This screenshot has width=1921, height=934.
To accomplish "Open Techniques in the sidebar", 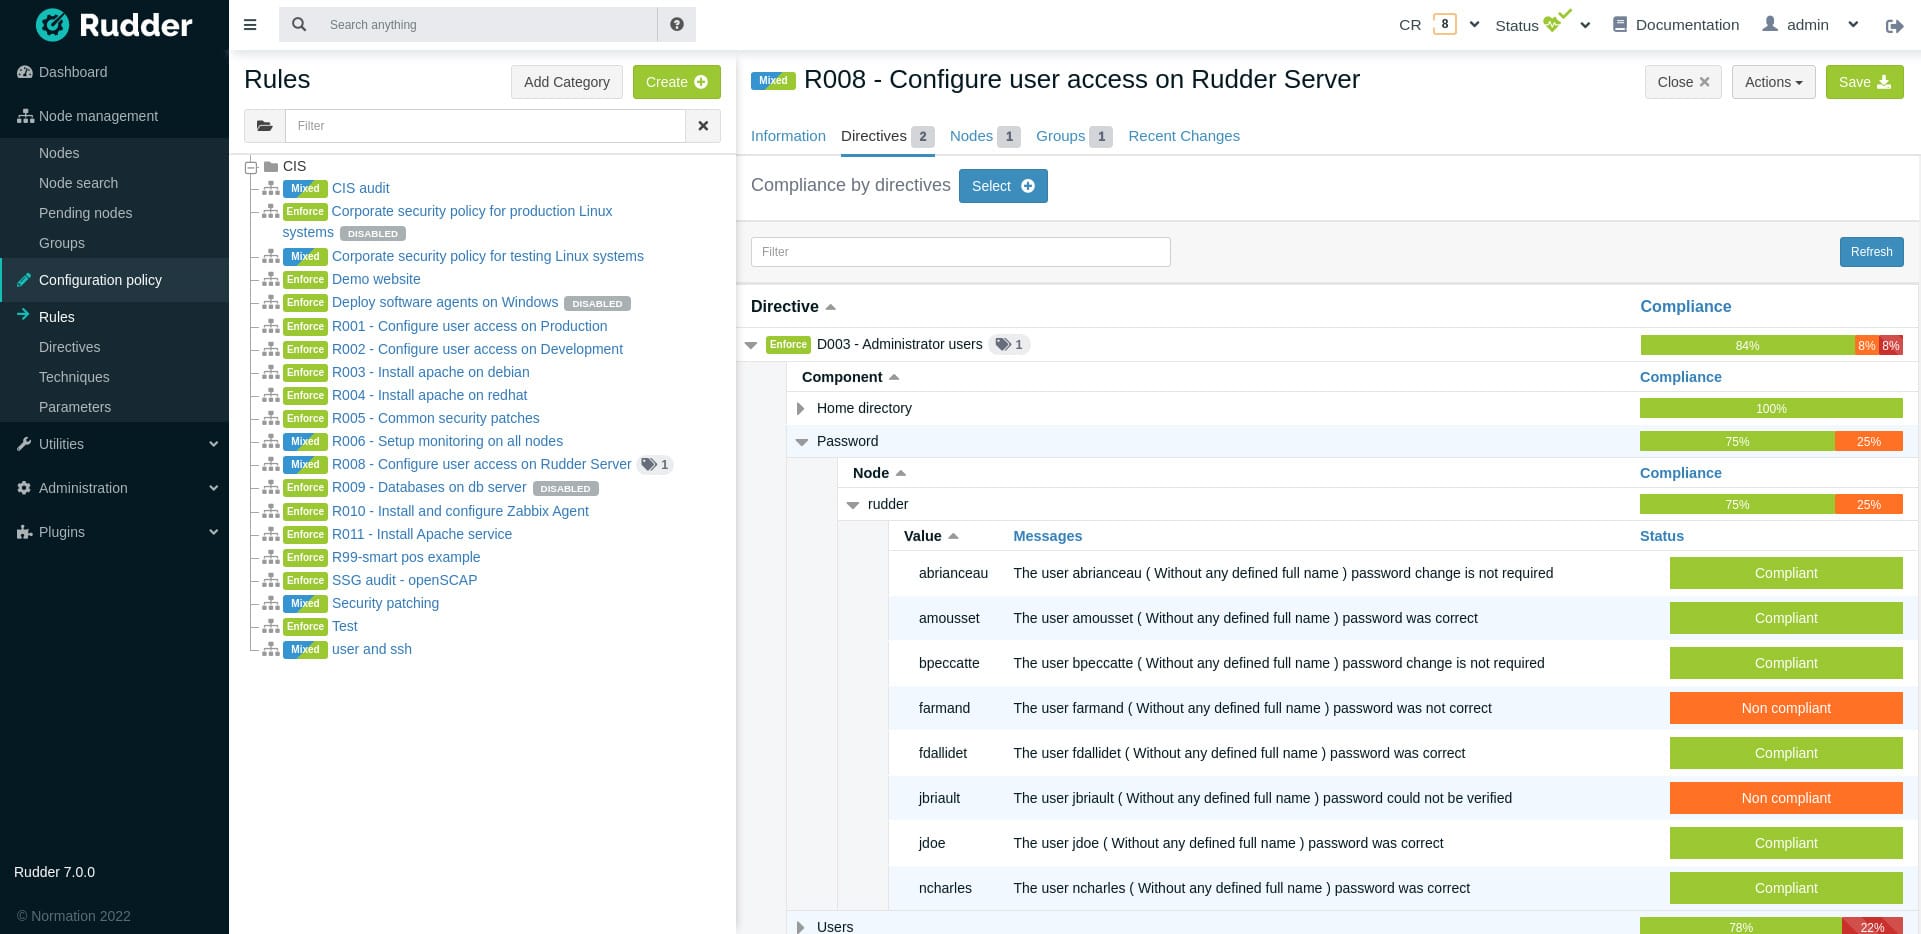I will [74, 377].
